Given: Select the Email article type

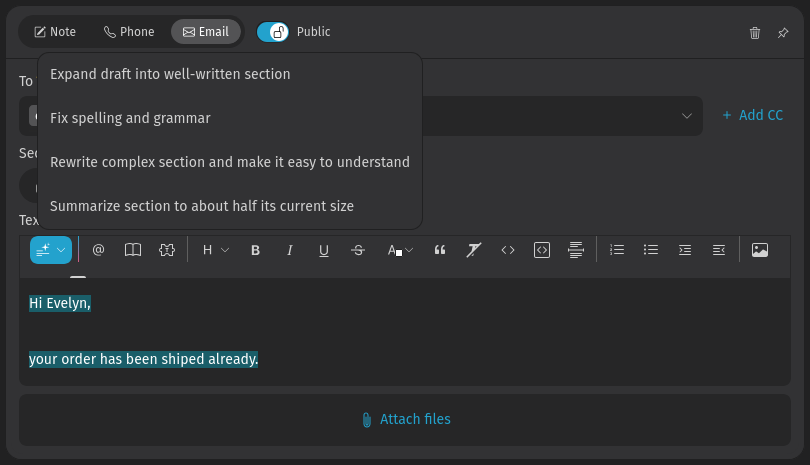Looking at the screenshot, I should pos(206,32).
